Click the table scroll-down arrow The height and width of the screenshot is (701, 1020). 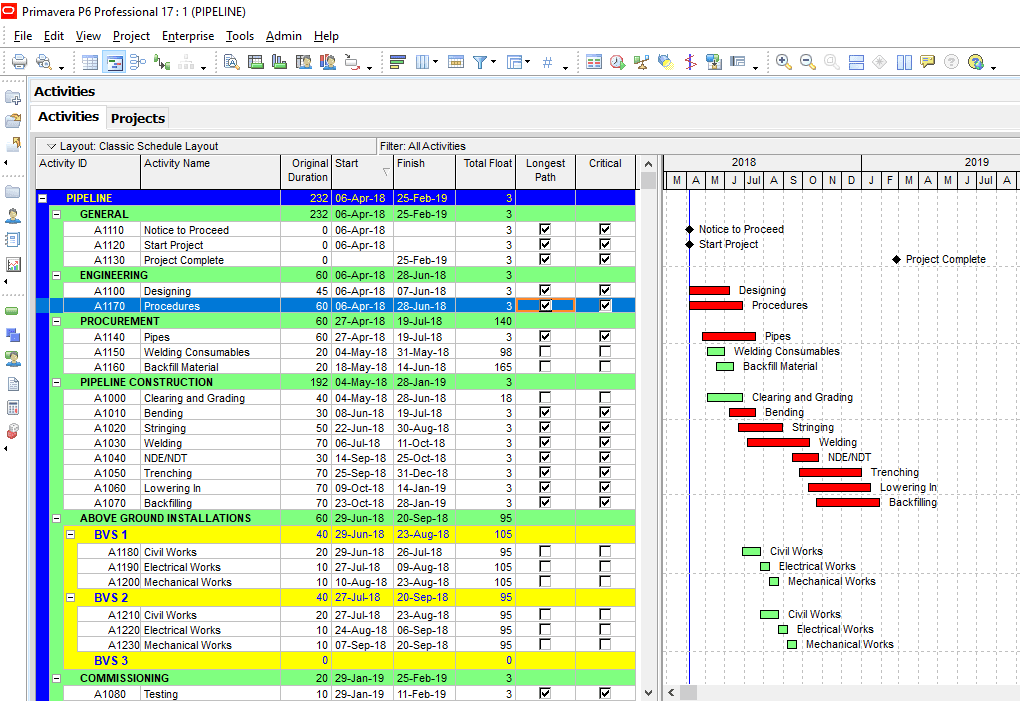click(648, 693)
